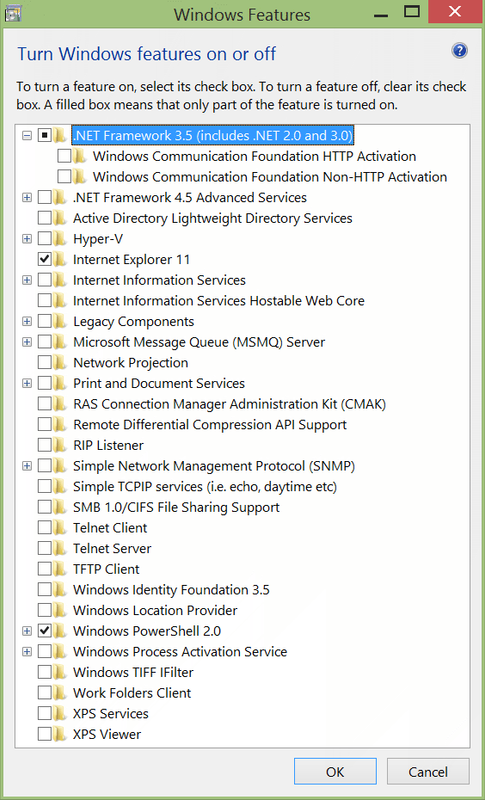Check the RIP Listener checkbox
485x800 pixels.
(x=44, y=445)
